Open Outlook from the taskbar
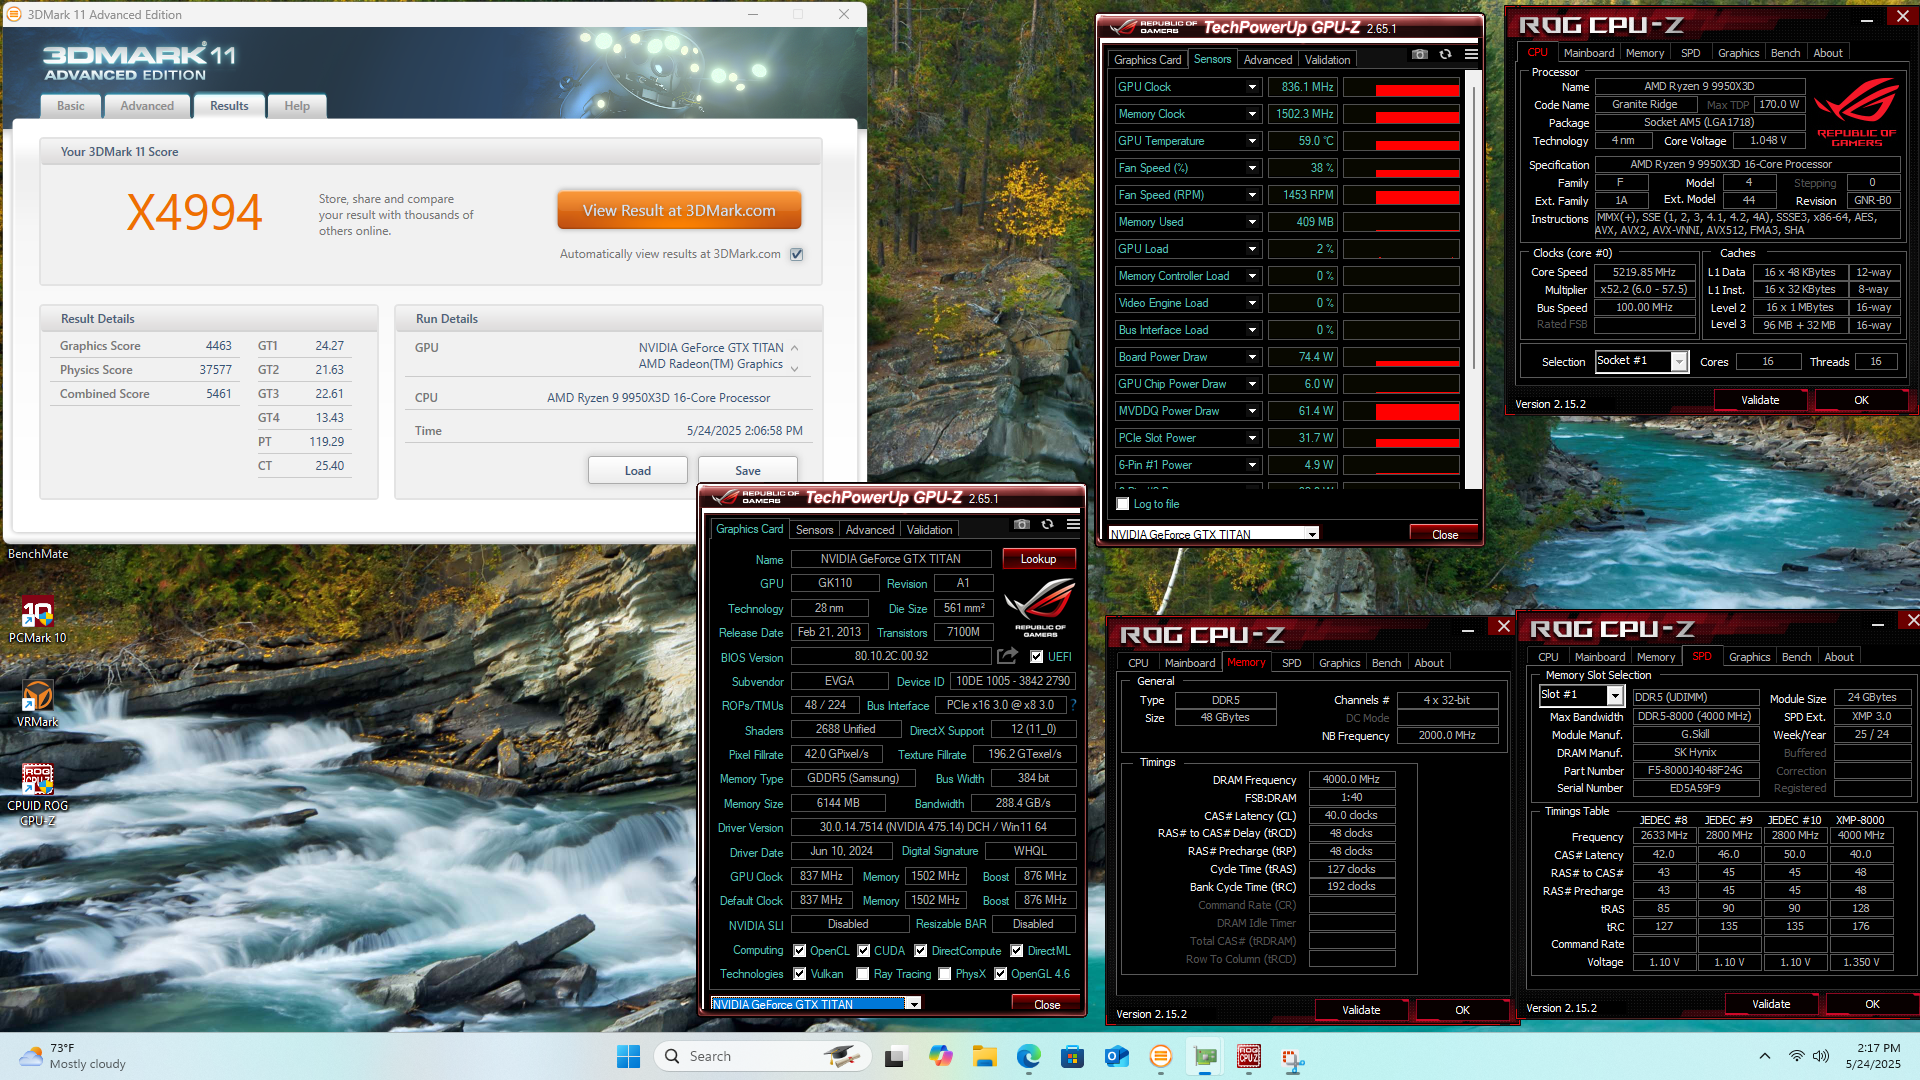1920x1080 pixels. click(x=1116, y=1056)
